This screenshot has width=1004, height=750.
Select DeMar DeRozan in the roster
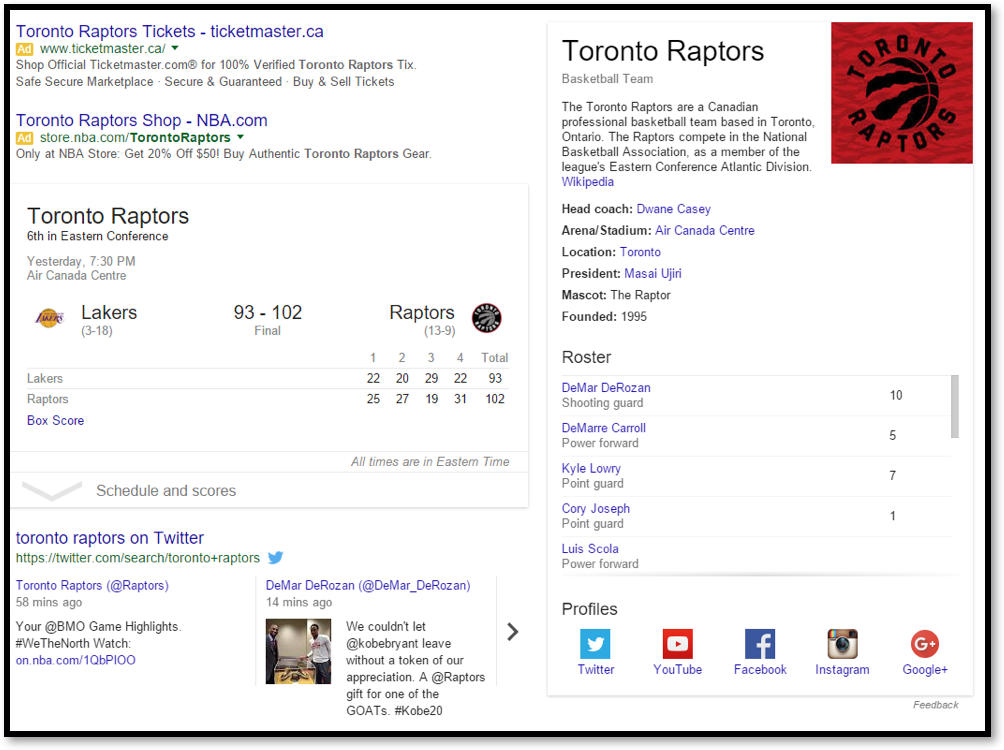click(606, 387)
